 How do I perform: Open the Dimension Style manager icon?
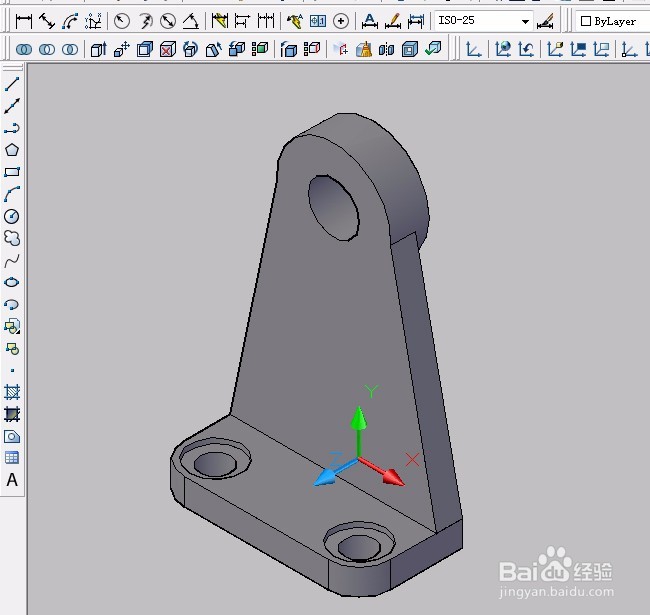click(546, 21)
